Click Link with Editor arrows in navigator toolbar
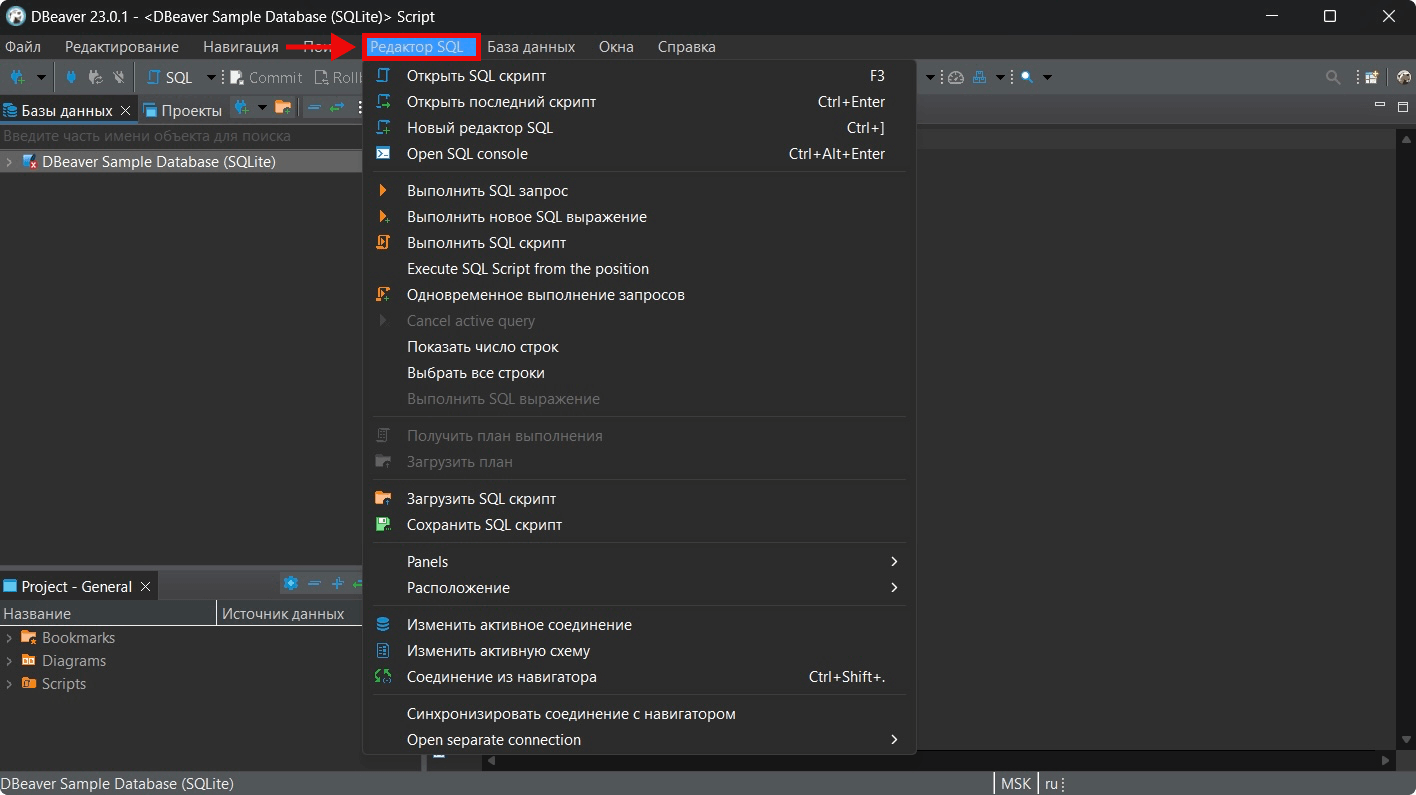 pos(337,107)
